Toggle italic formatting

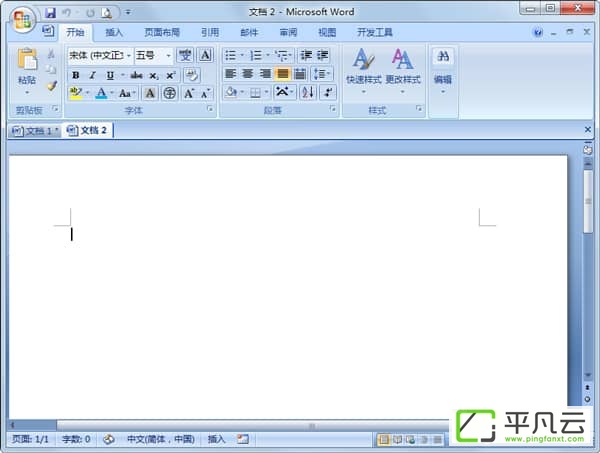(92, 75)
